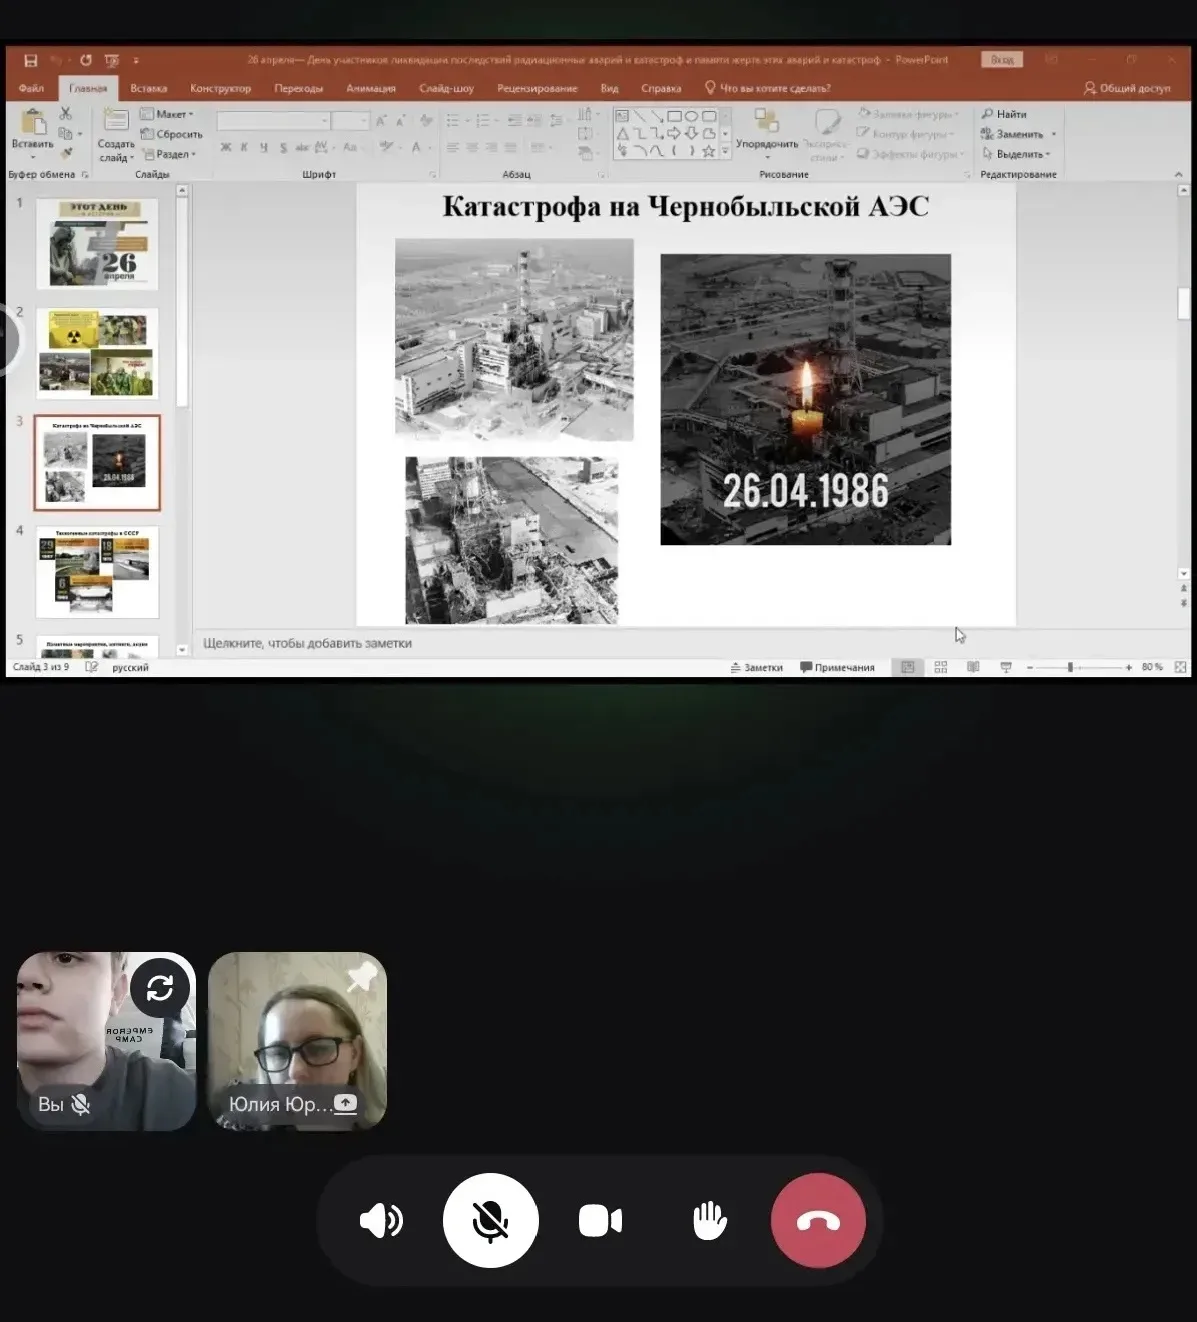Toggle microphone mute button in call

coord(490,1221)
